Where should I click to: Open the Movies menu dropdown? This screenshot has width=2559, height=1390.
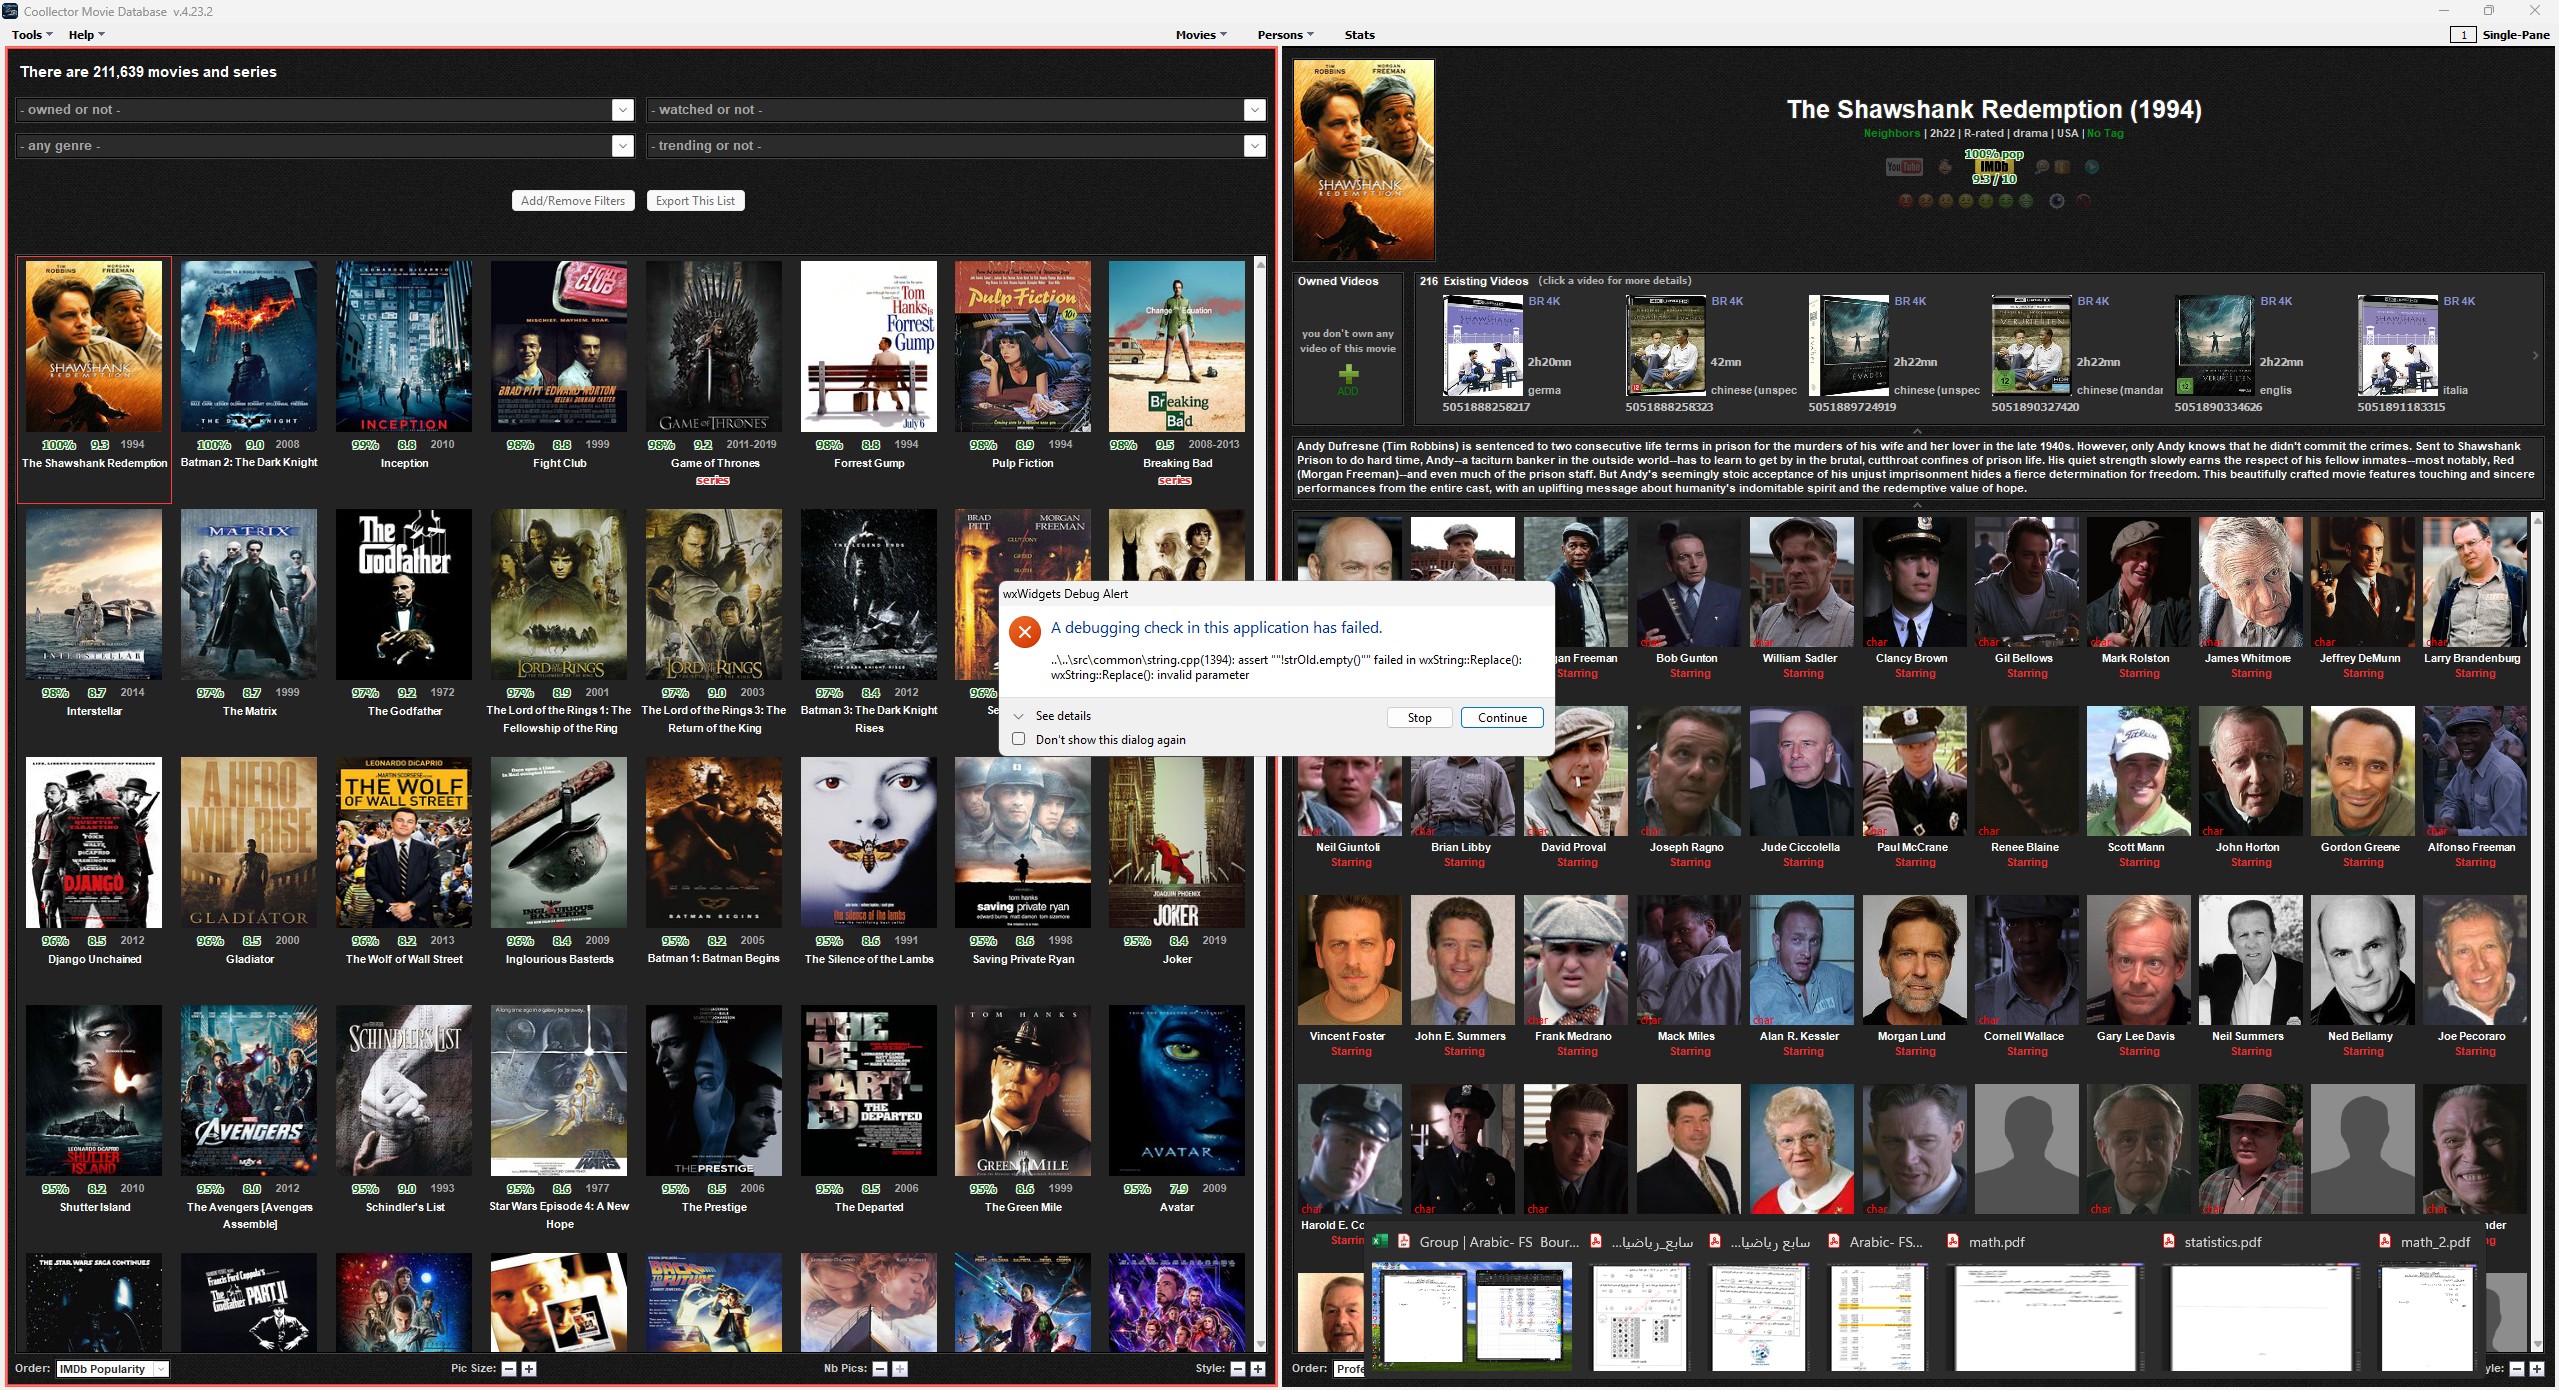(1201, 35)
